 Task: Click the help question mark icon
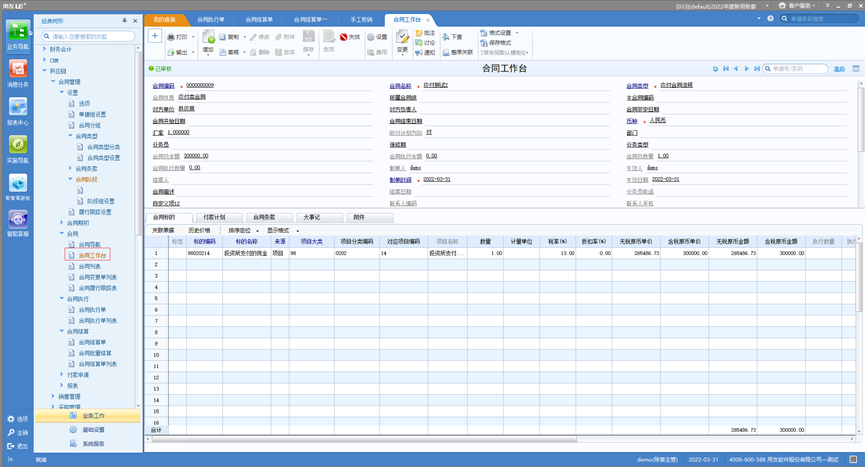point(771,19)
